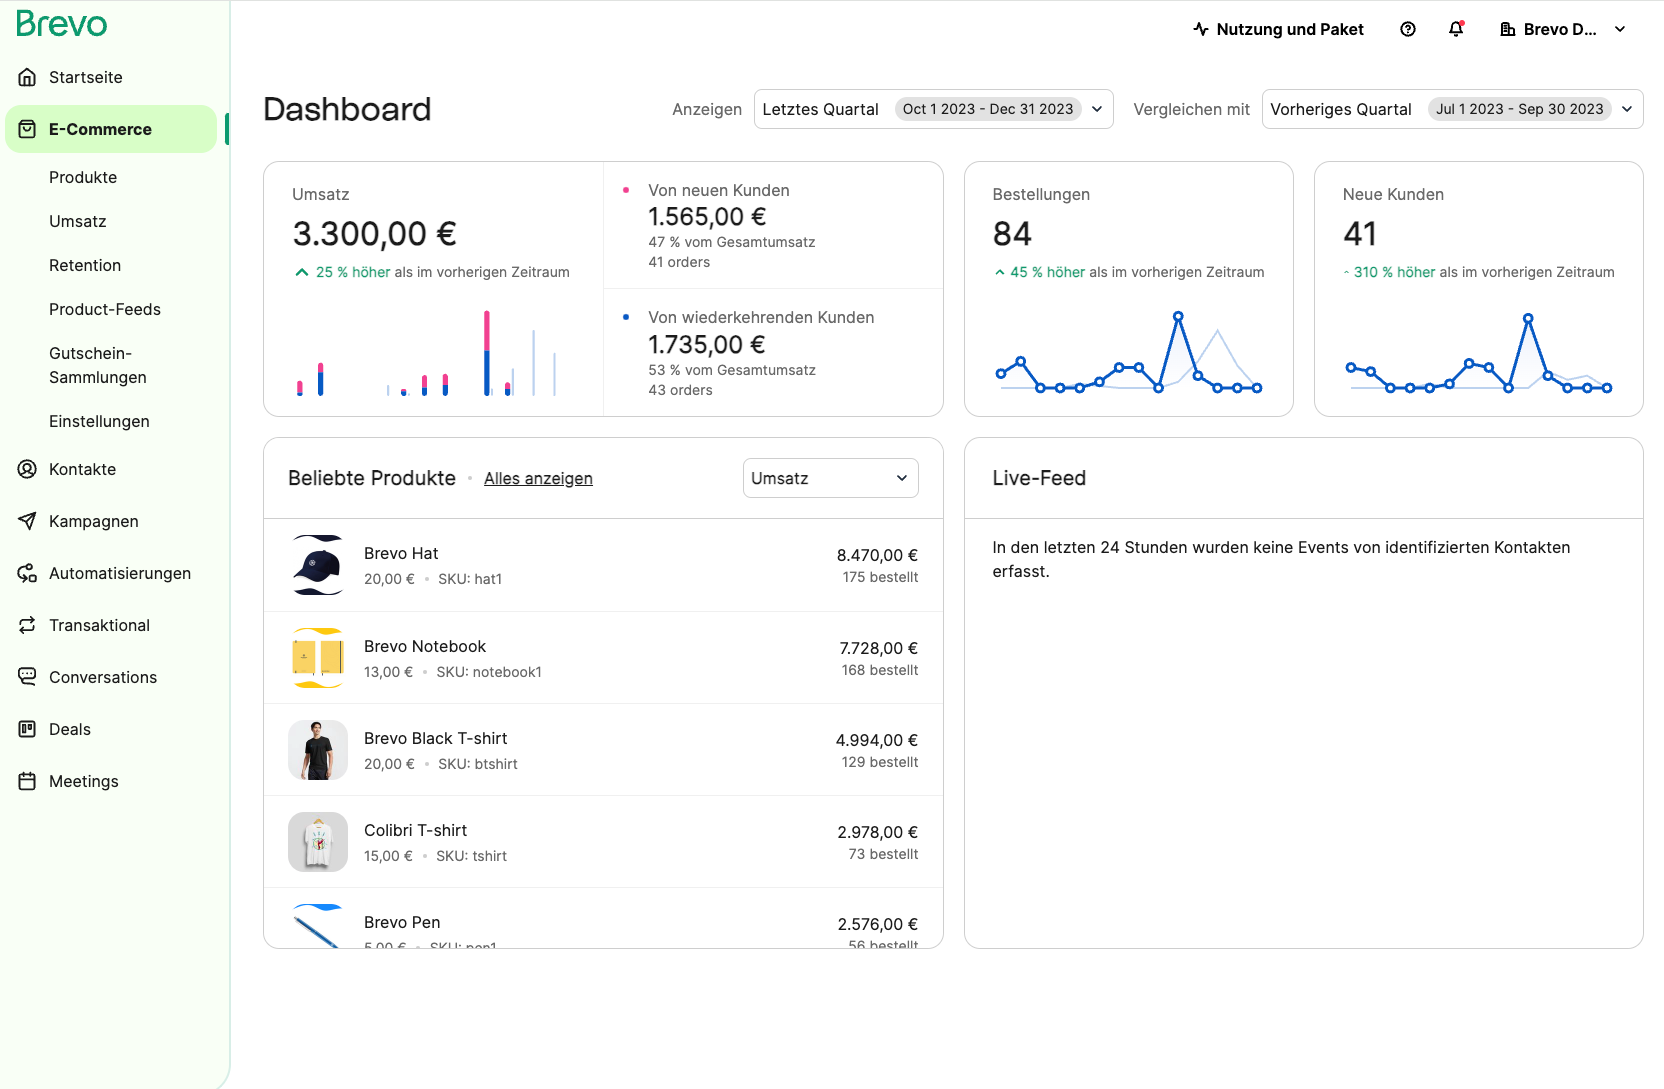
Task: Click the Von neuen Kunden 1.565,00 € value
Action: (707, 217)
